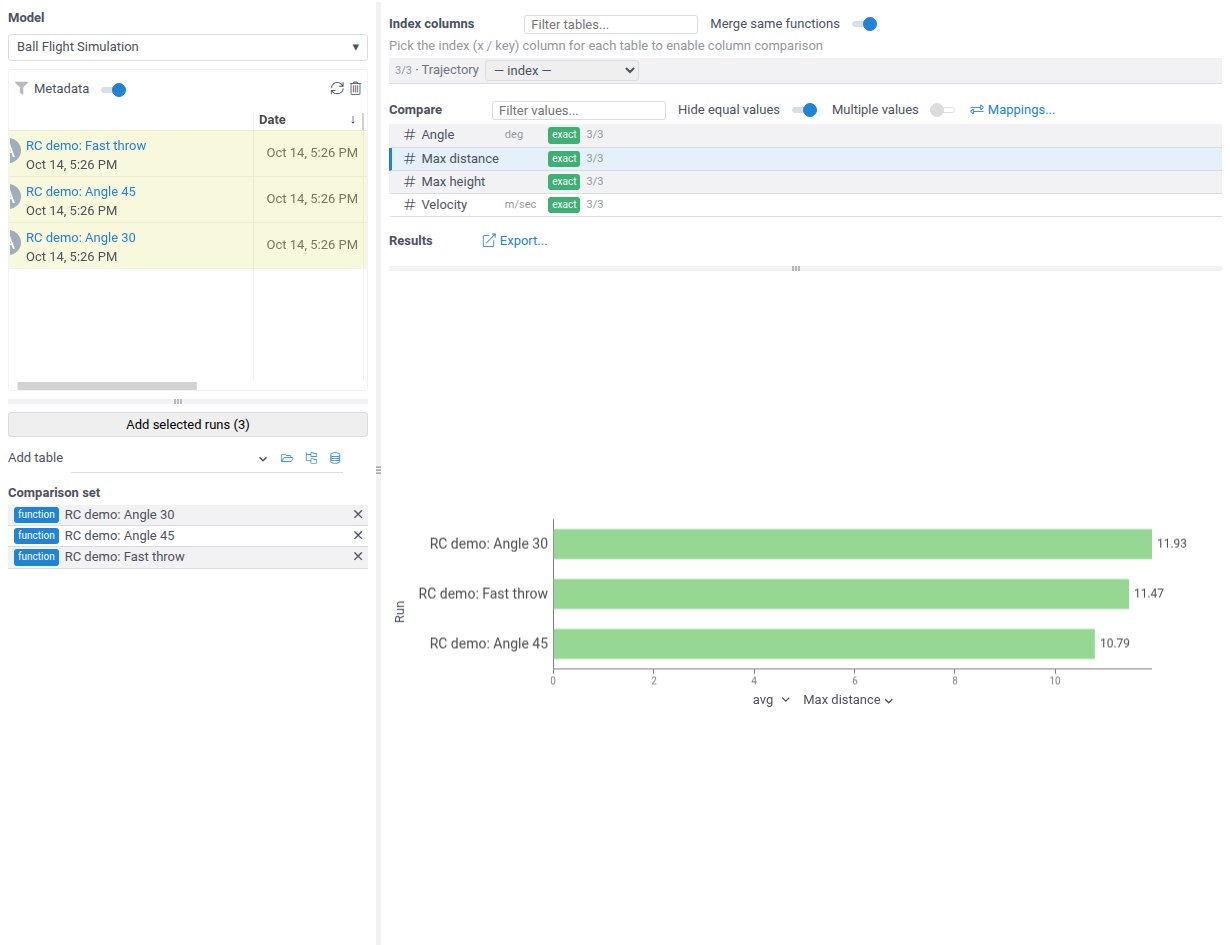Click the RC demo: Fast throw chart bar

coord(841,594)
